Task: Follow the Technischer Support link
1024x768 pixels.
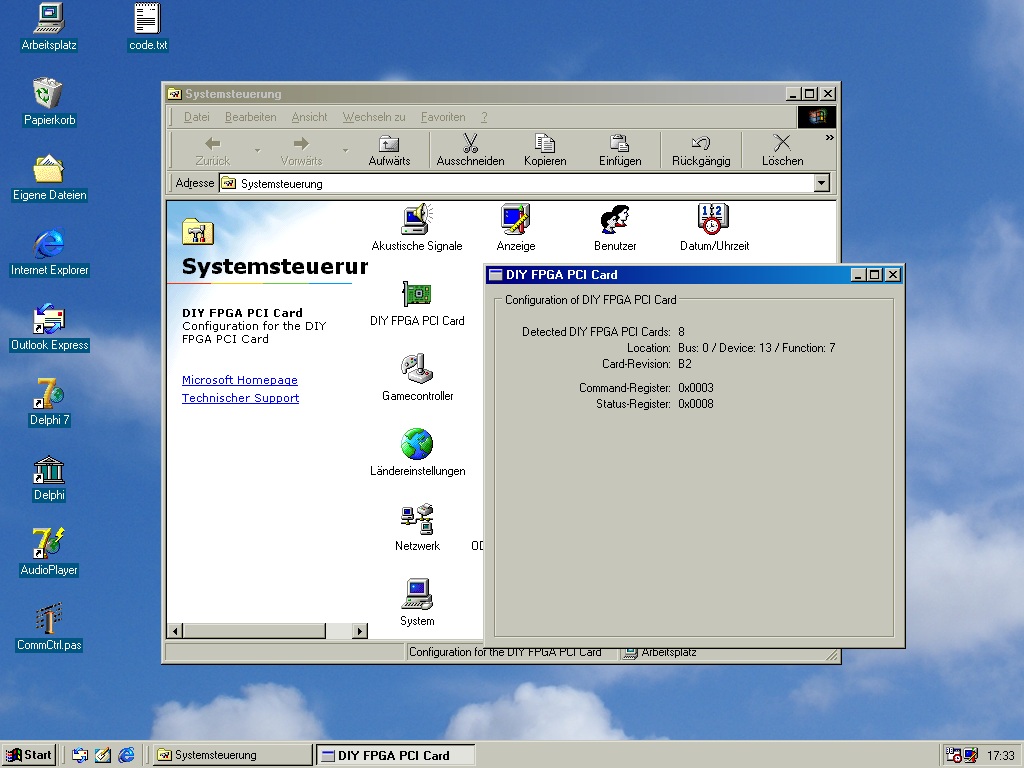Action: (x=240, y=398)
